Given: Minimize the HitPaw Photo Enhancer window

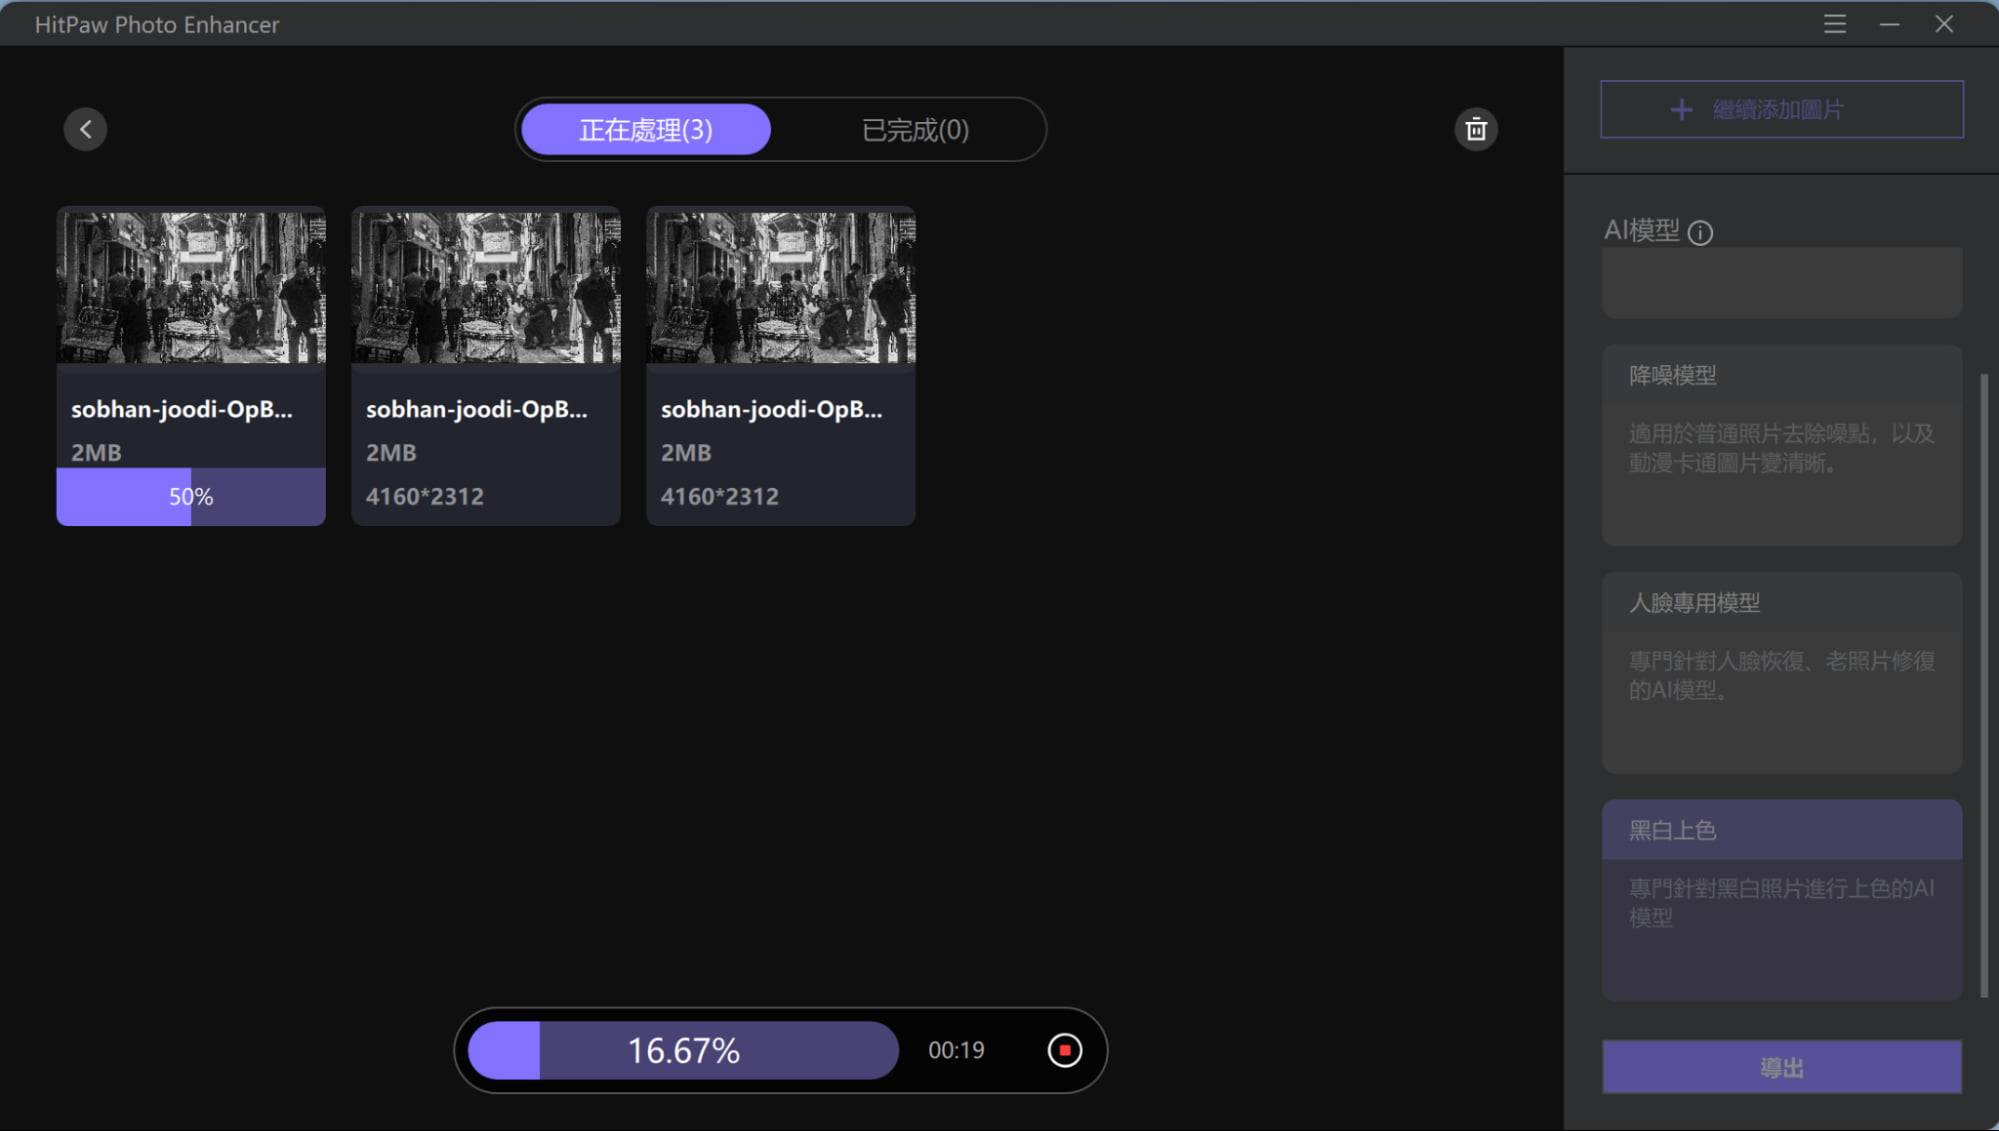Looking at the screenshot, I should (x=1889, y=24).
